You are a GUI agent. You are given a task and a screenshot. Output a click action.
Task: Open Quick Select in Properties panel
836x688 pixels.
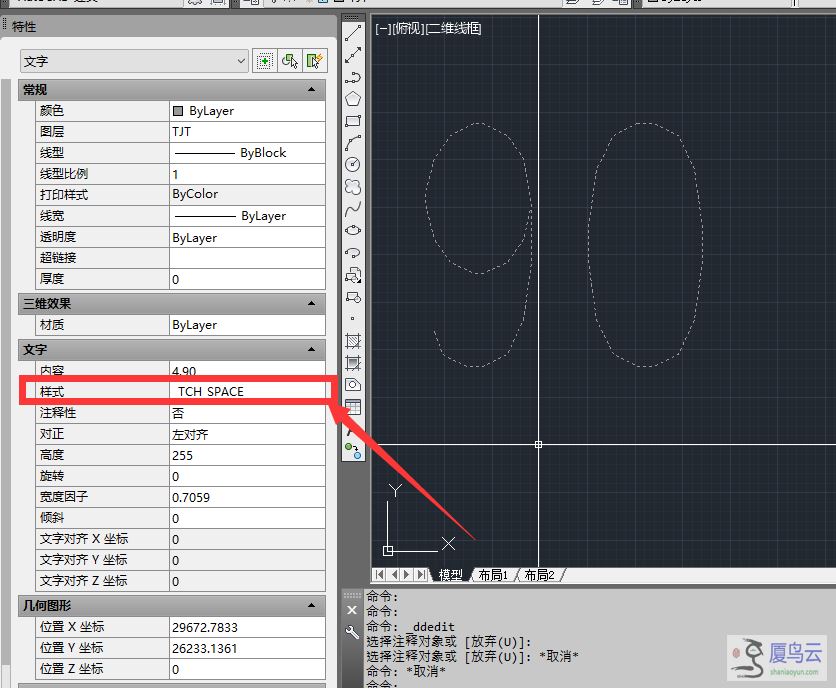click(315, 61)
